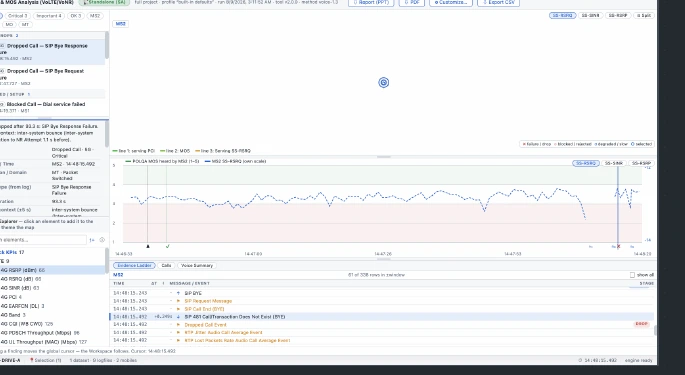Click the RTP Jitter Audio Call Average Event row

pos(382,333)
